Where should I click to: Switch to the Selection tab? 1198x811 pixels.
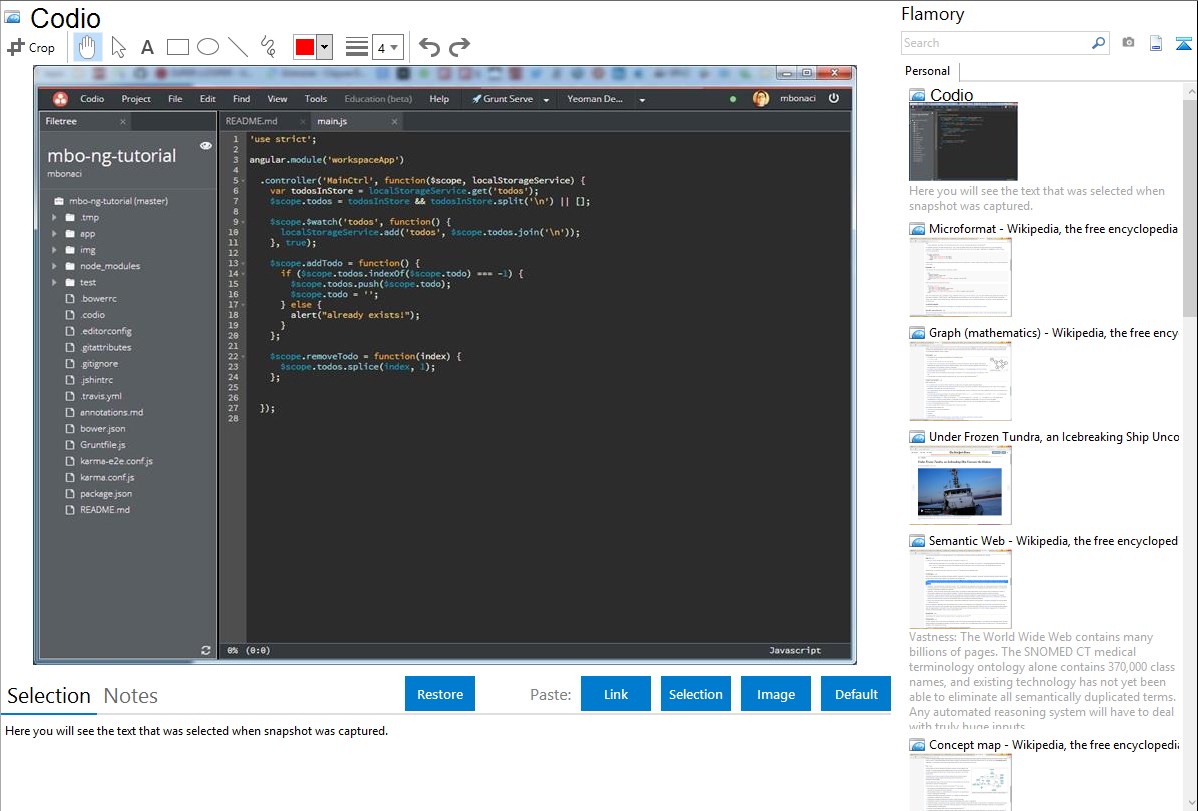click(x=49, y=696)
